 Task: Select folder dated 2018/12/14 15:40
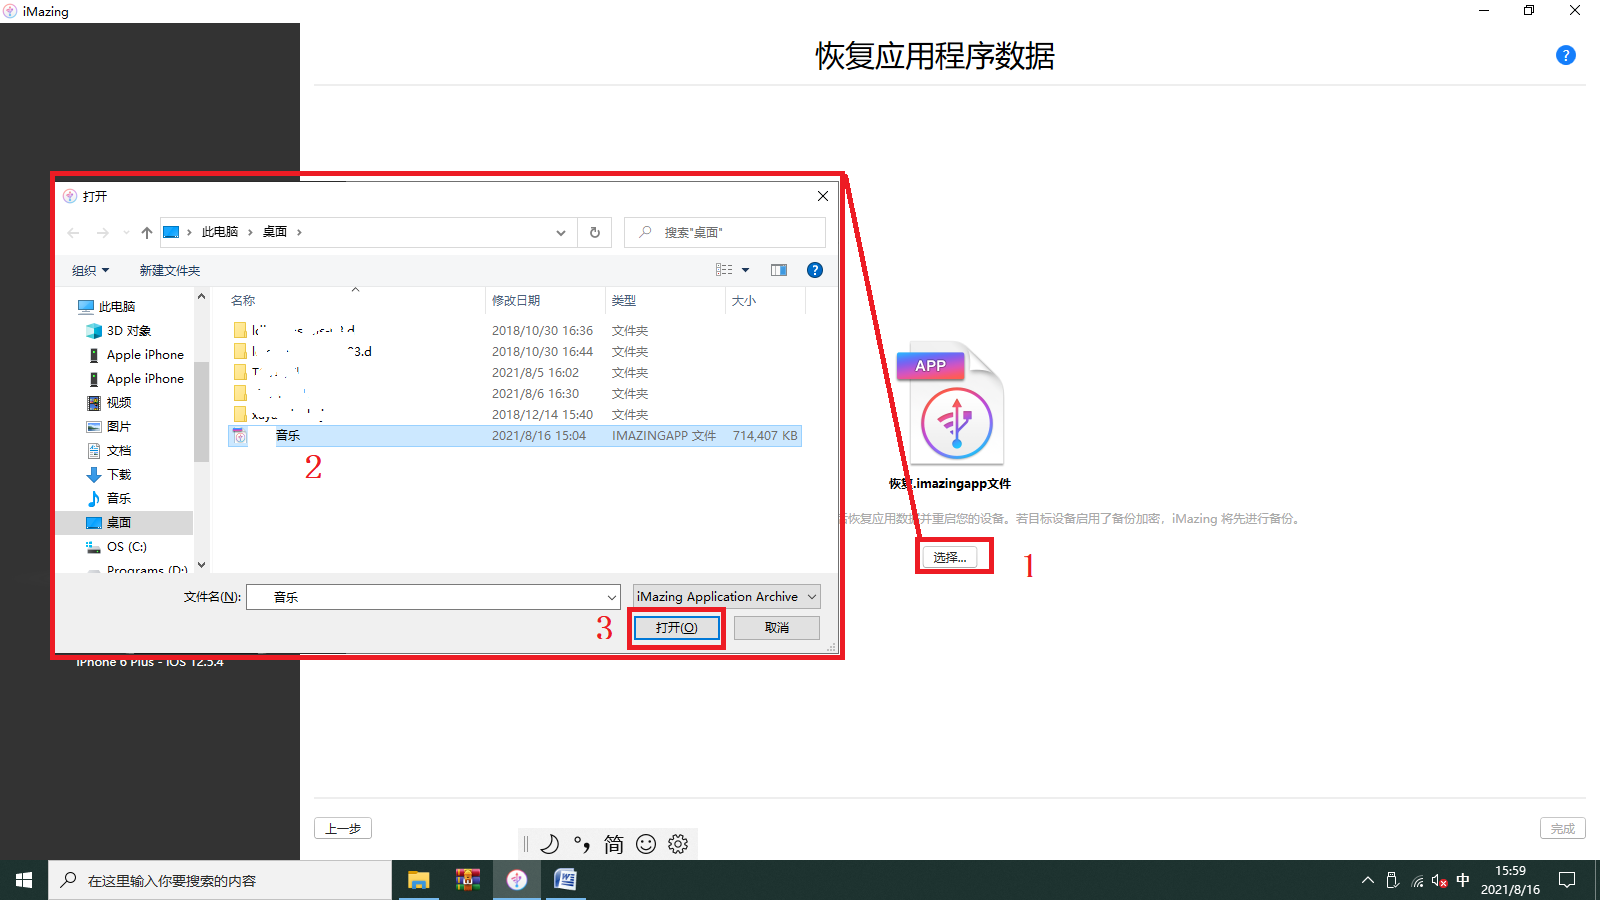[515, 414]
